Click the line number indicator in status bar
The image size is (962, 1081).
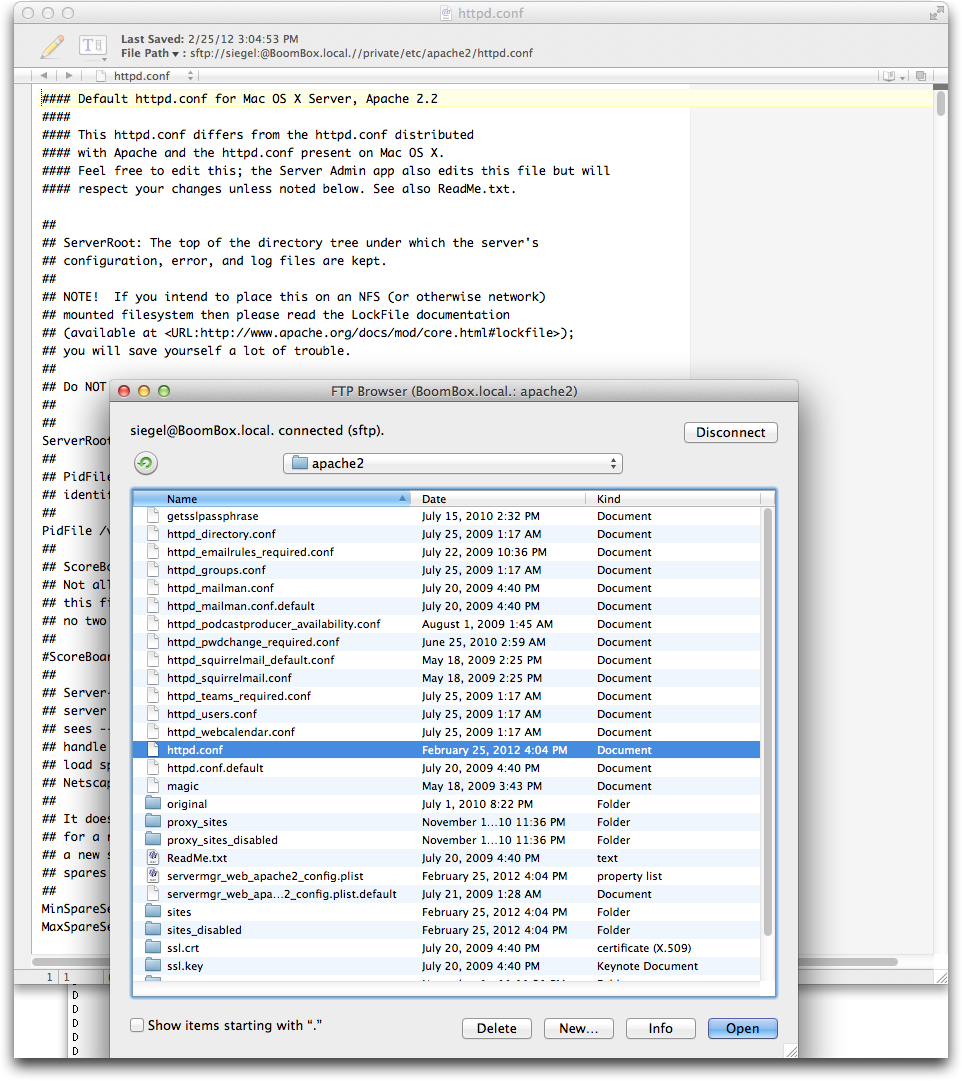(50, 976)
